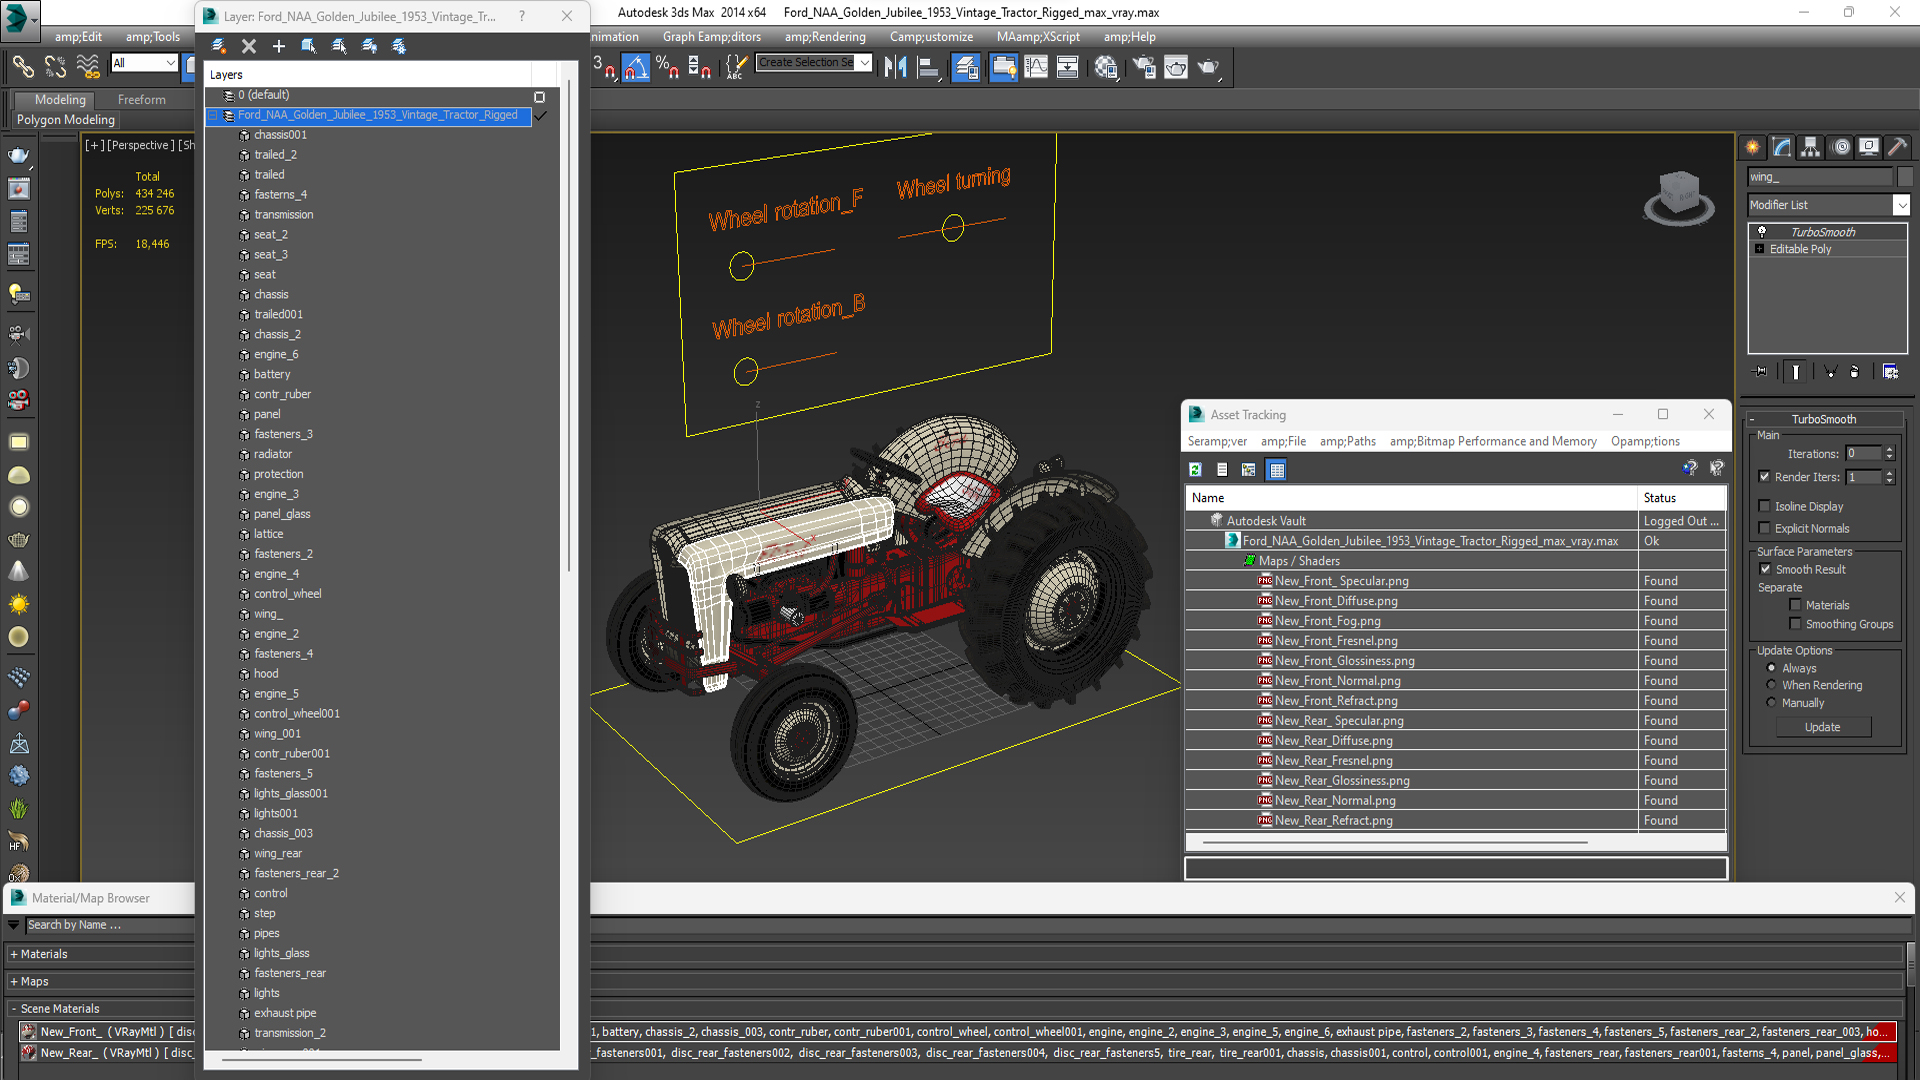
Task: Click Remove Modifier trash icon
Action: (x=1855, y=371)
